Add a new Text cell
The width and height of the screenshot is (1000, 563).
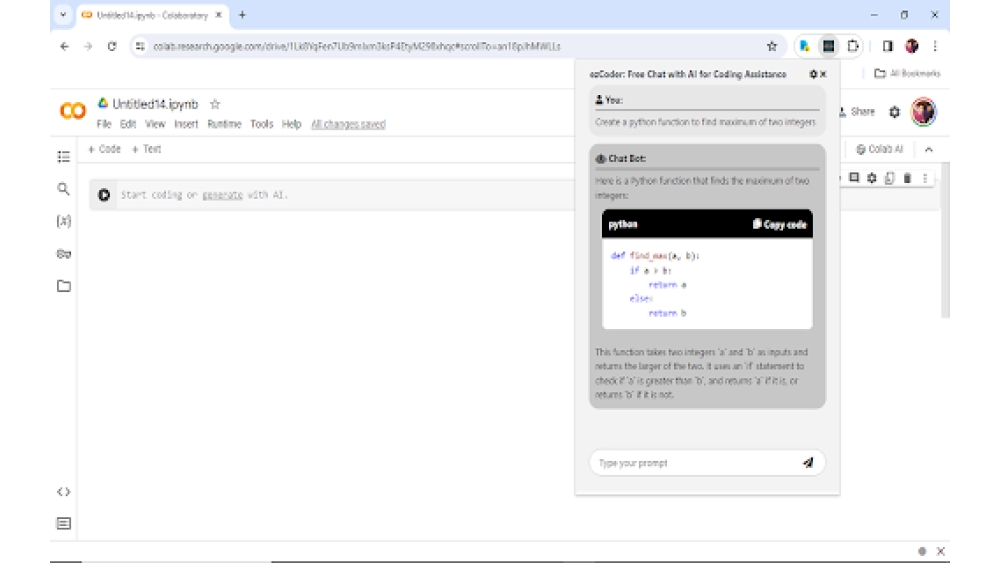pos(147,149)
